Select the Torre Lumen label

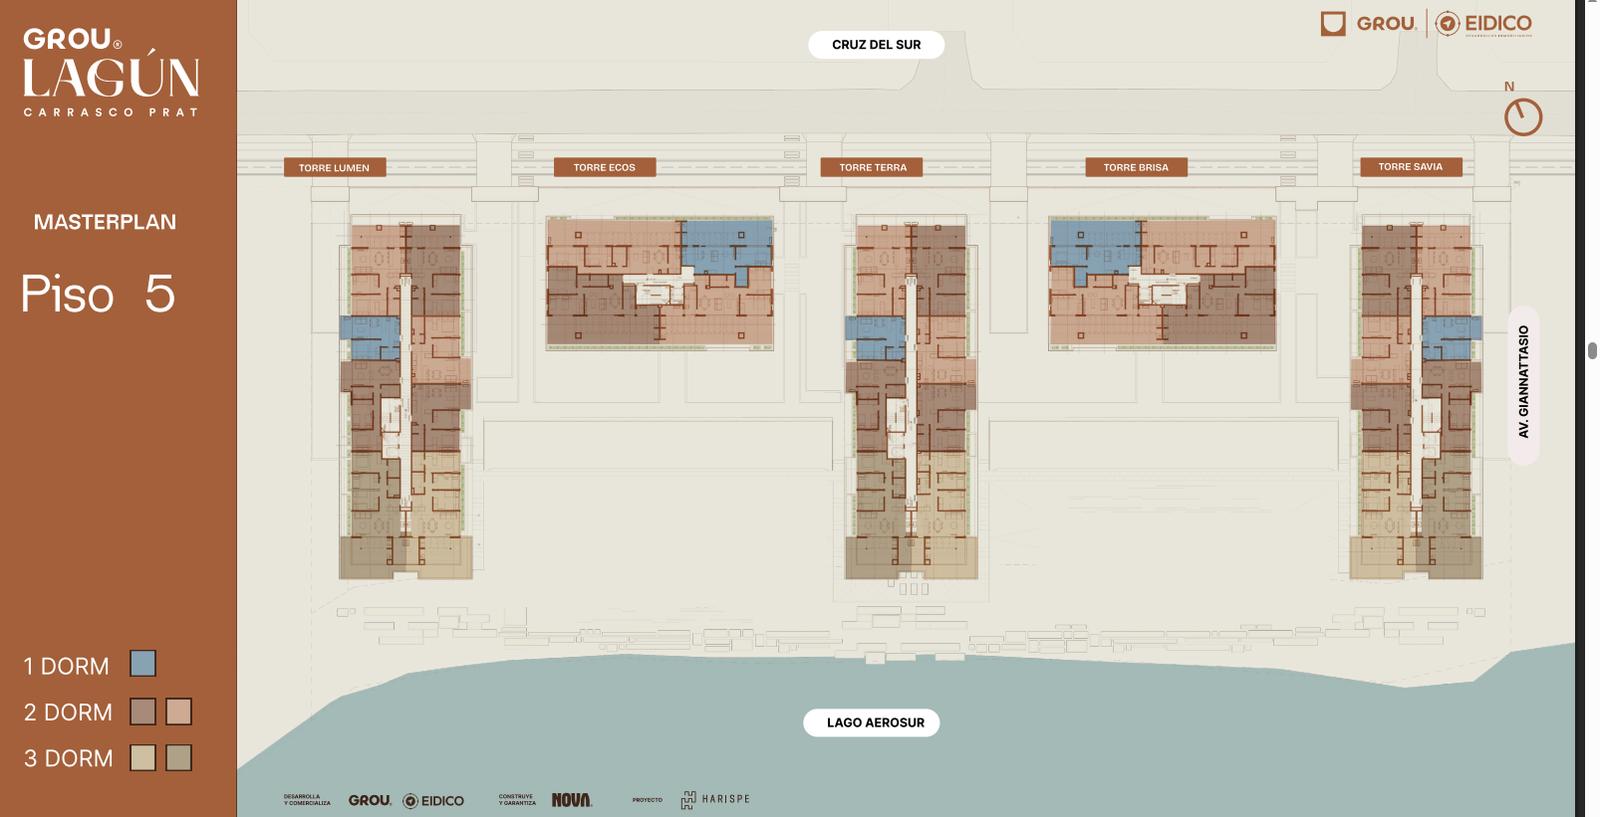(335, 168)
